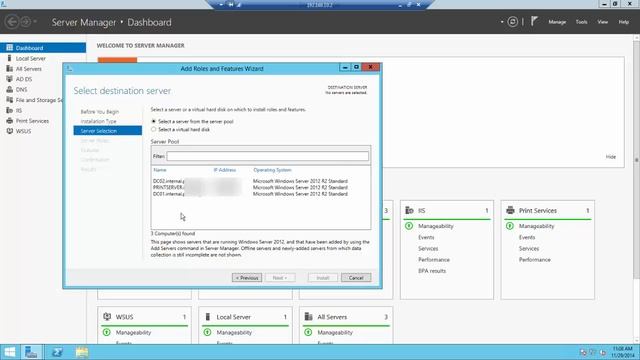Refresh the Server Manager dashboard
The width and height of the screenshot is (640, 360).
click(513, 22)
